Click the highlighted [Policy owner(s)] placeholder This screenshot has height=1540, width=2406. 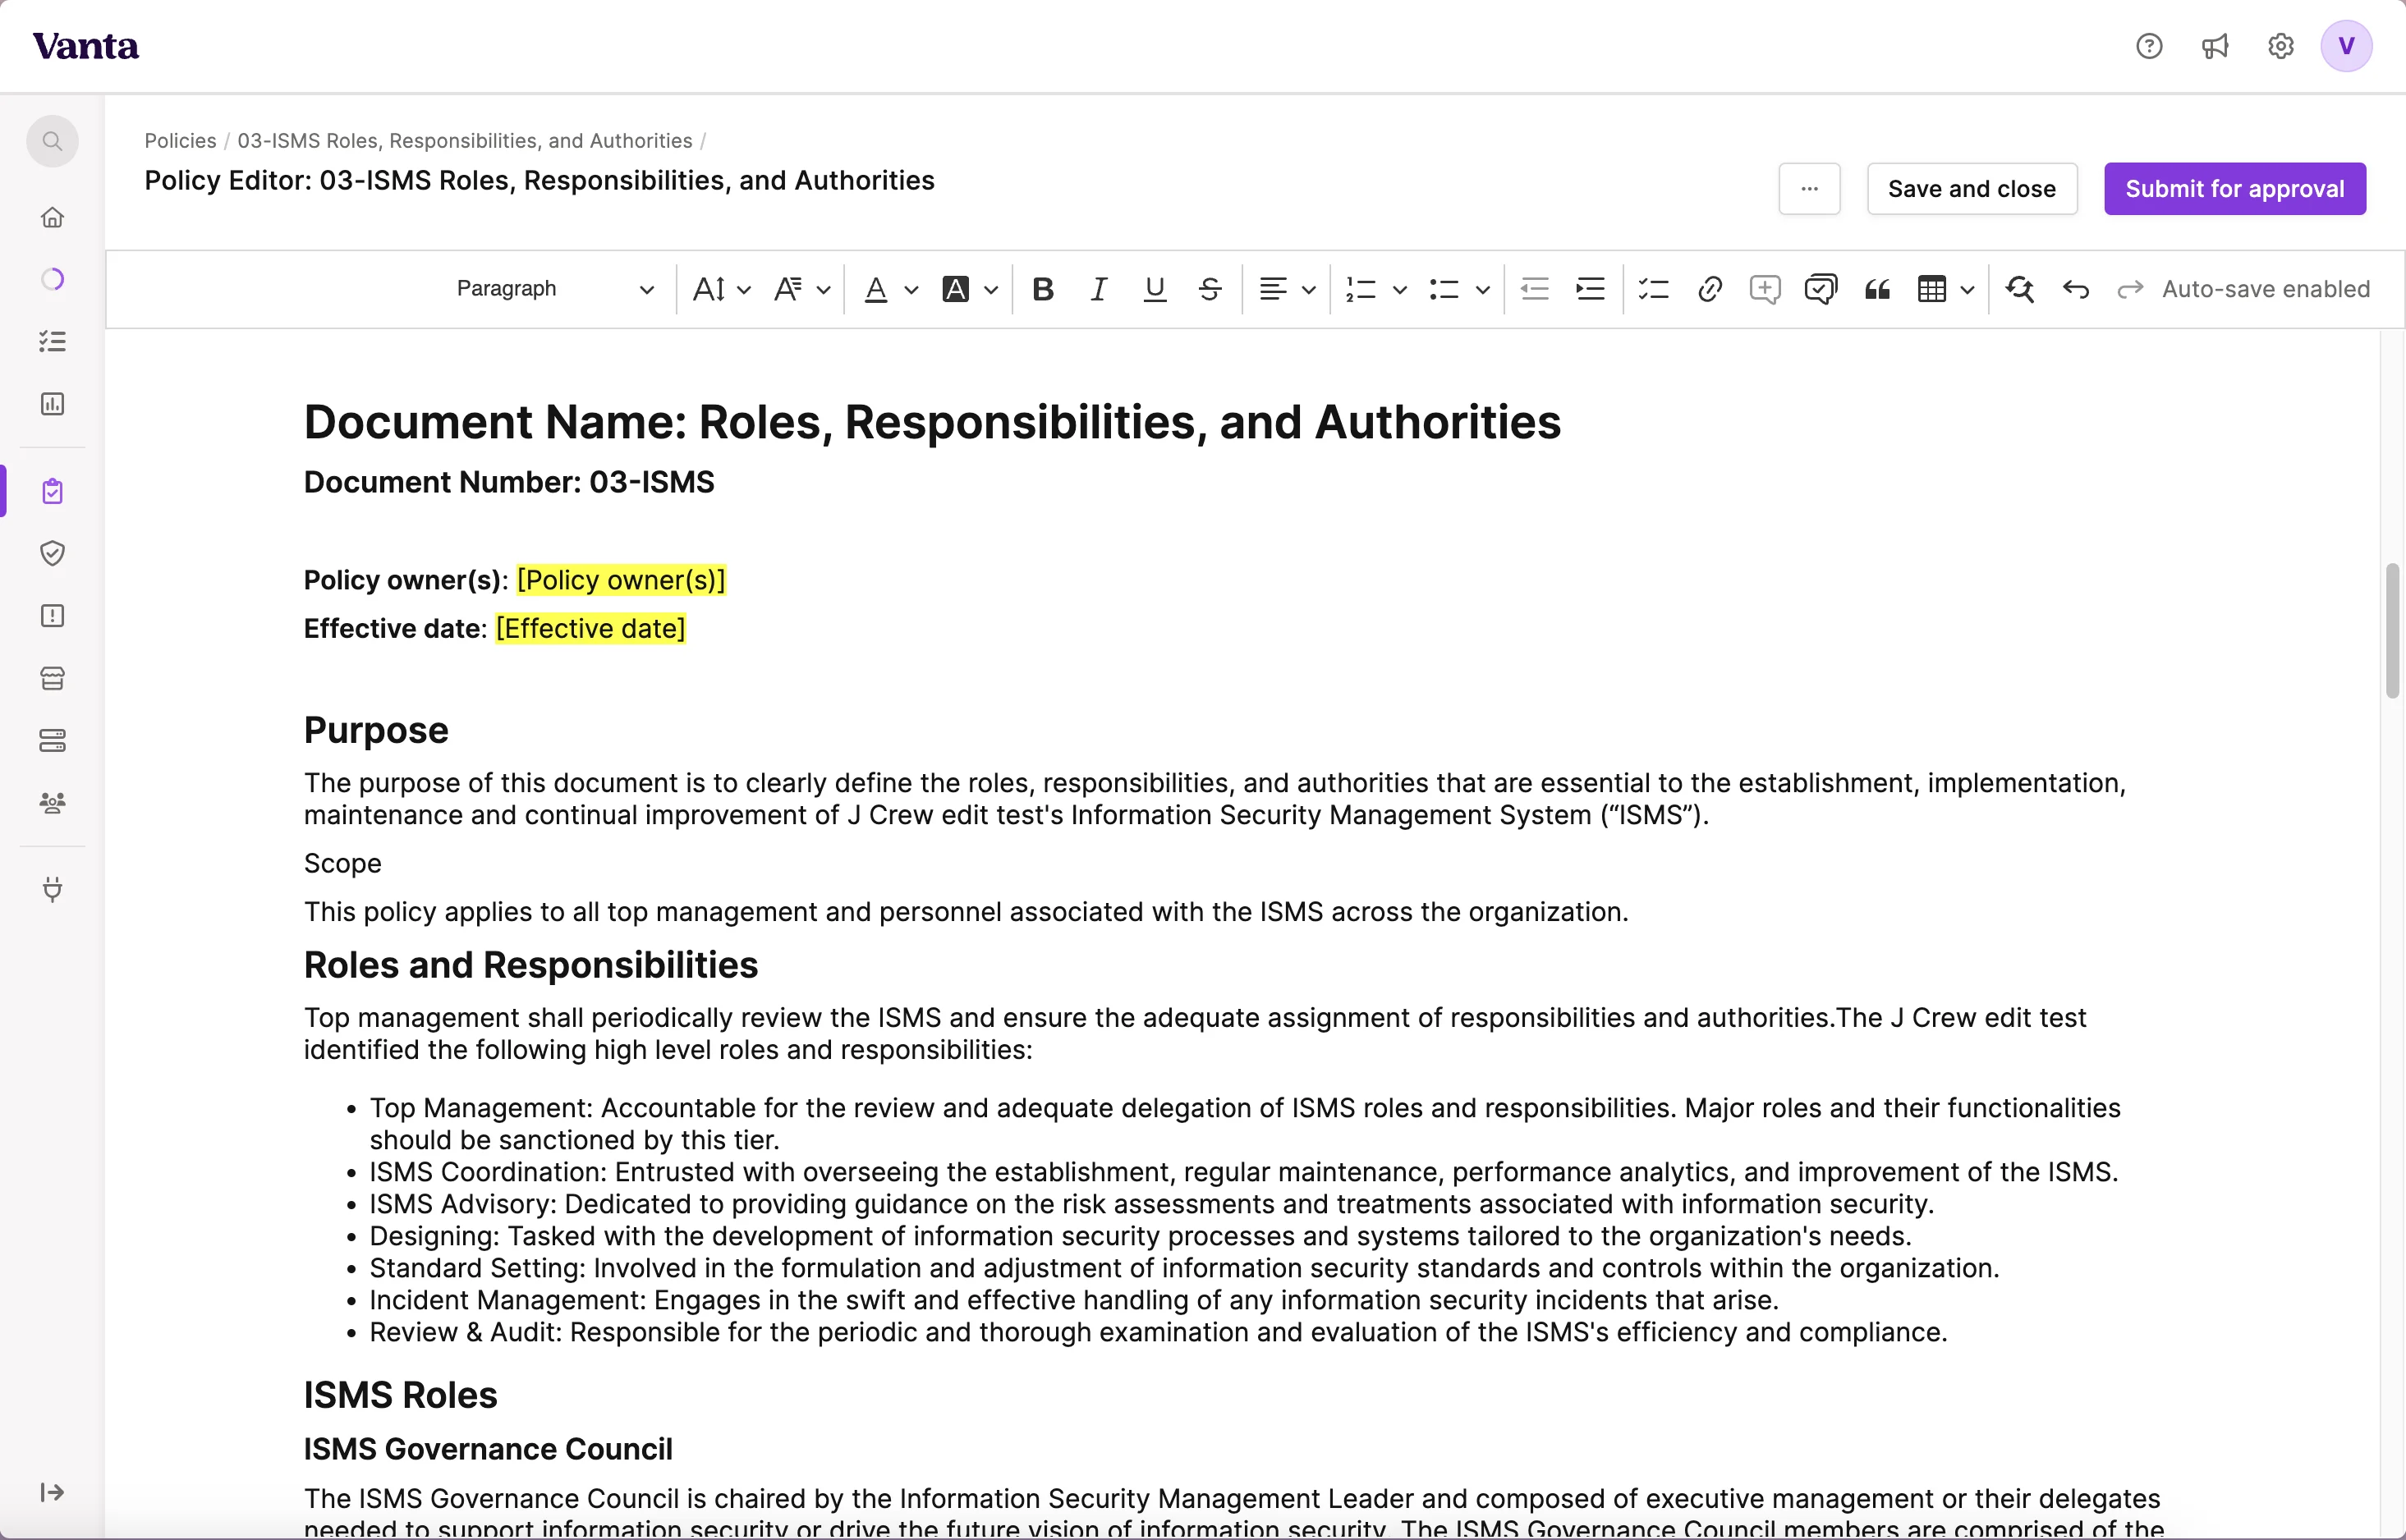tap(621, 580)
